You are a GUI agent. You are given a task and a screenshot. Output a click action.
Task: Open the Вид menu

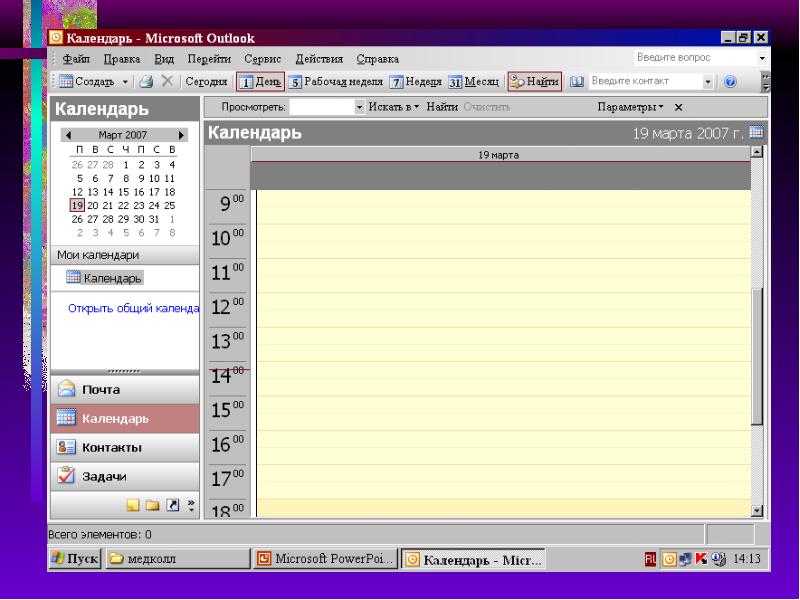click(164, 59)
